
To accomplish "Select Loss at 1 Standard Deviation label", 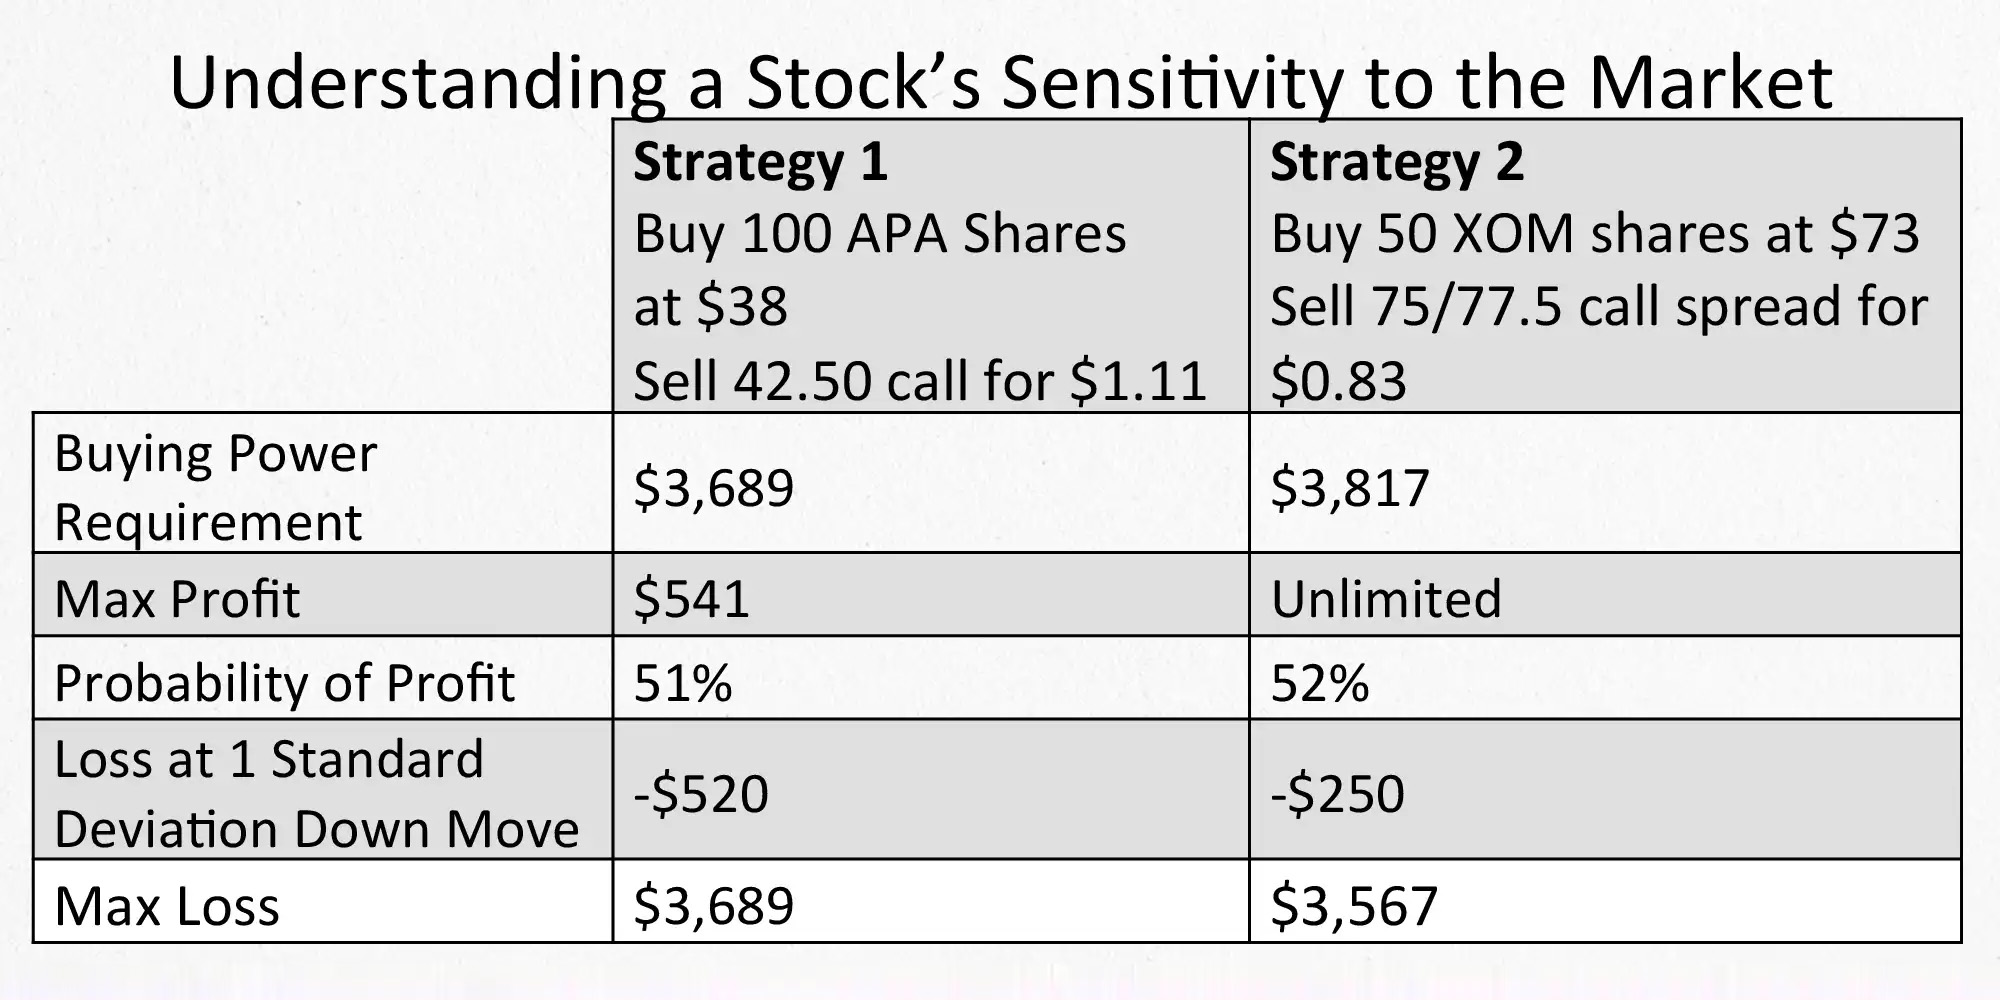I will pyautogui.click(x=316, y=794).
